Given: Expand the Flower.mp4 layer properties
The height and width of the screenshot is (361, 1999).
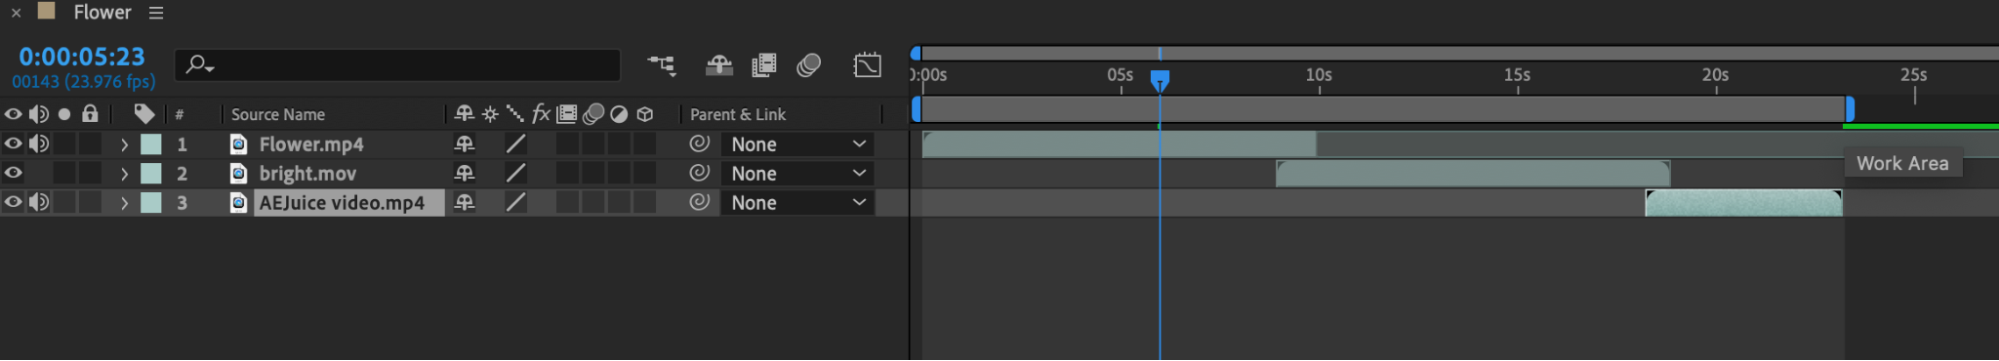Looking at the screenshot, I should (124, 144).
